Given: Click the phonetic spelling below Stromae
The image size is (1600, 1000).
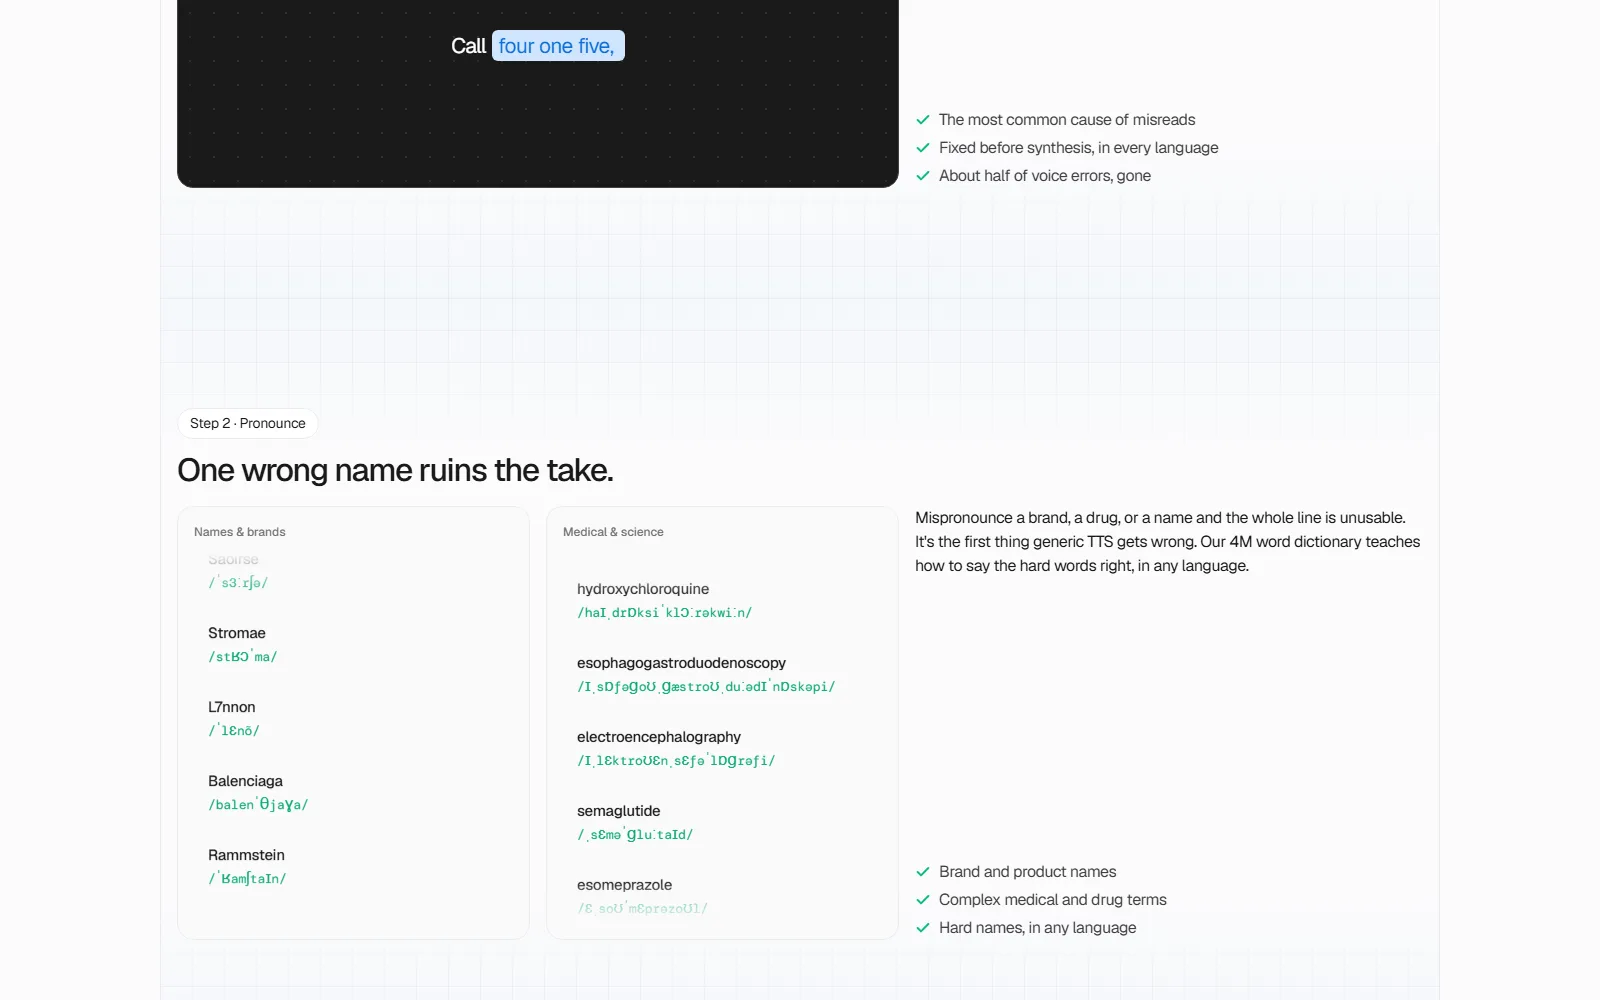Looking at the screenshot, I should point(243,657).
